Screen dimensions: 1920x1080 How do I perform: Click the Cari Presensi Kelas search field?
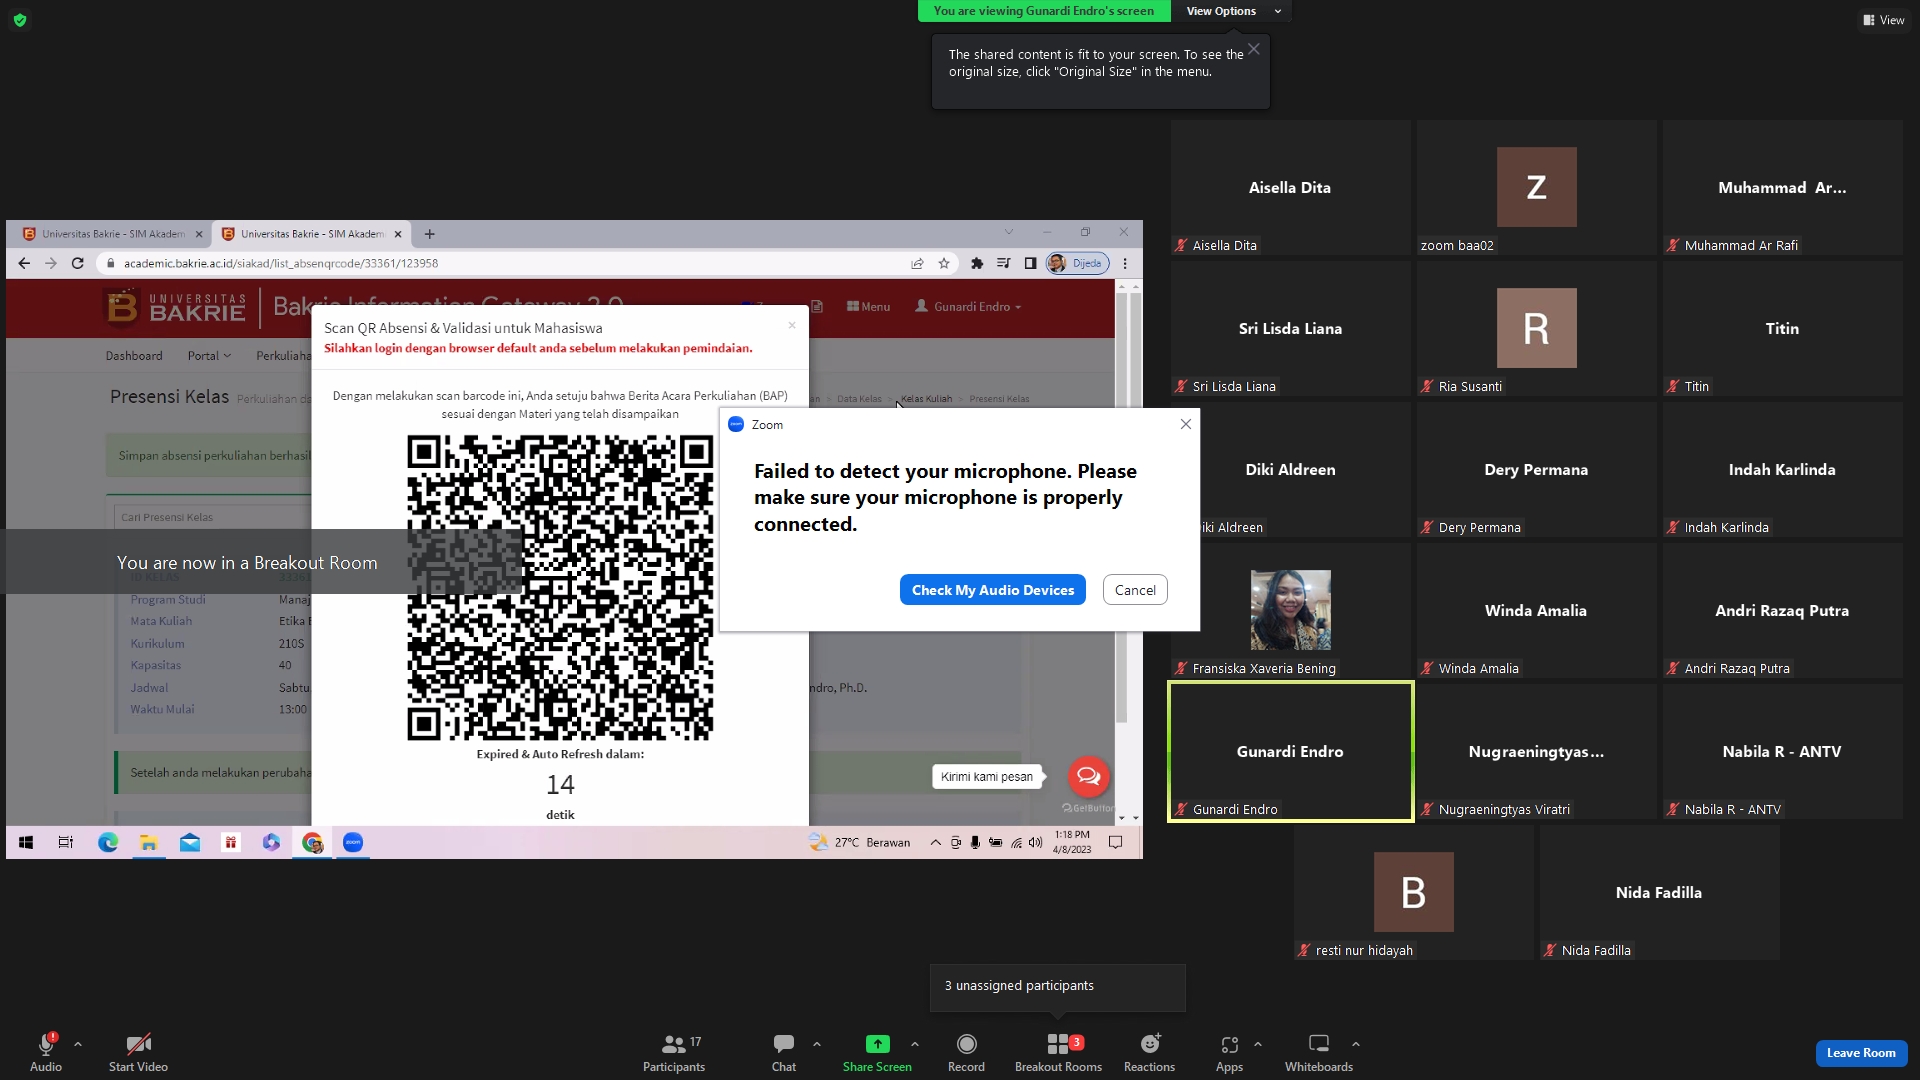[213, 517]
